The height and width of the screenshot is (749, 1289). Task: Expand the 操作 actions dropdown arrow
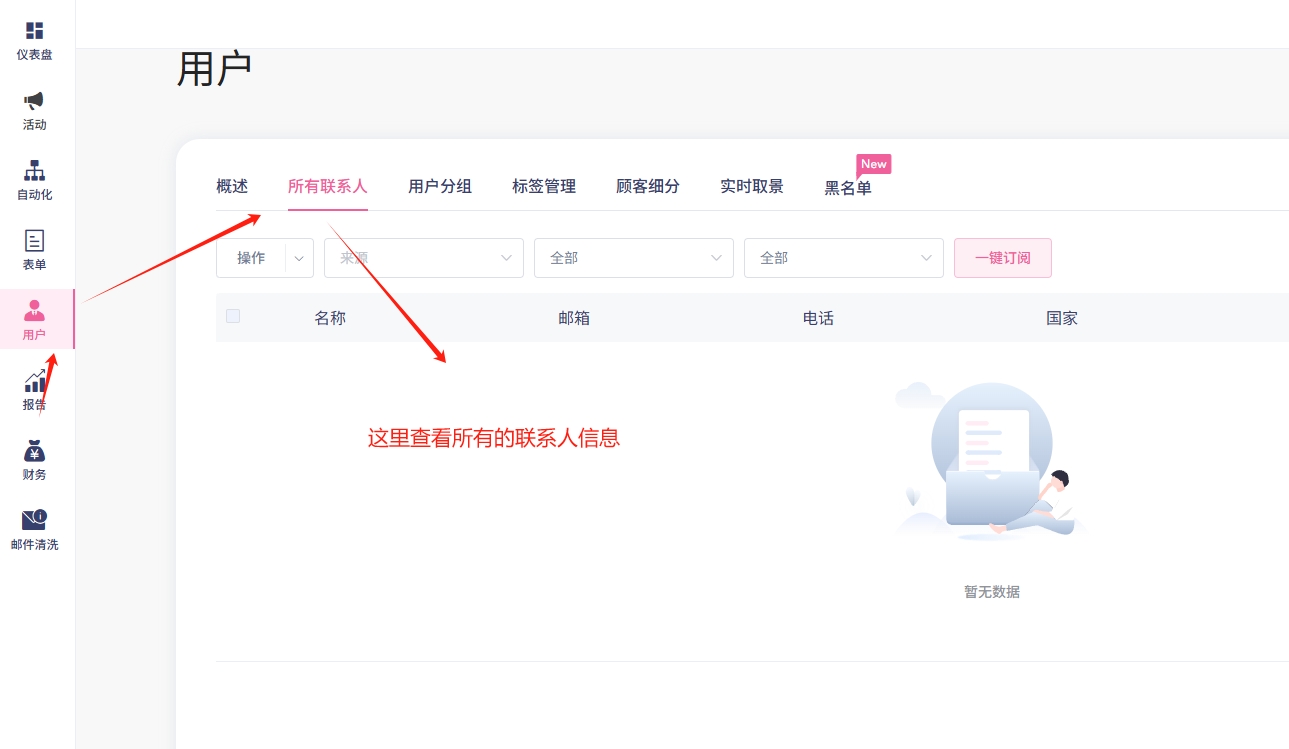(x=299, y=258)
